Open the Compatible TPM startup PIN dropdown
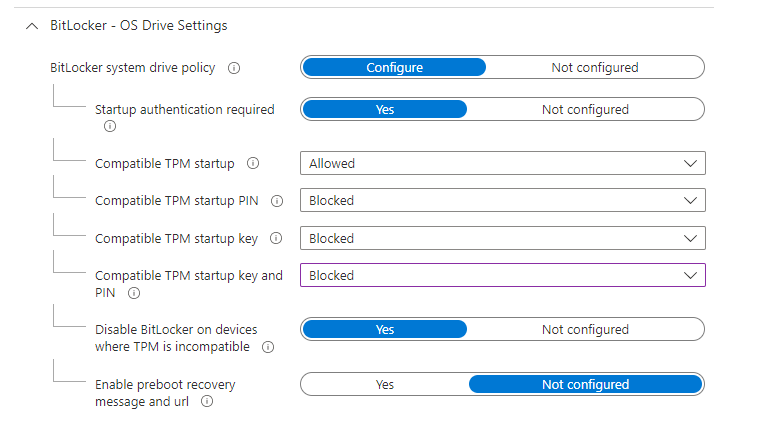The height and width of the screenshot is (425, 782). (503, 200)
